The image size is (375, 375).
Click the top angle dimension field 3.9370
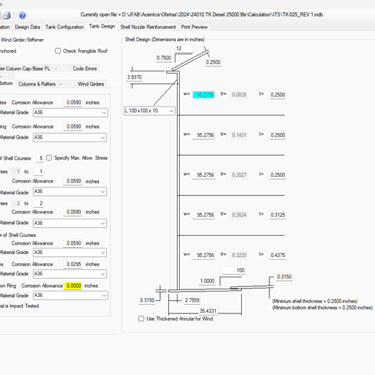pos(134,77)
